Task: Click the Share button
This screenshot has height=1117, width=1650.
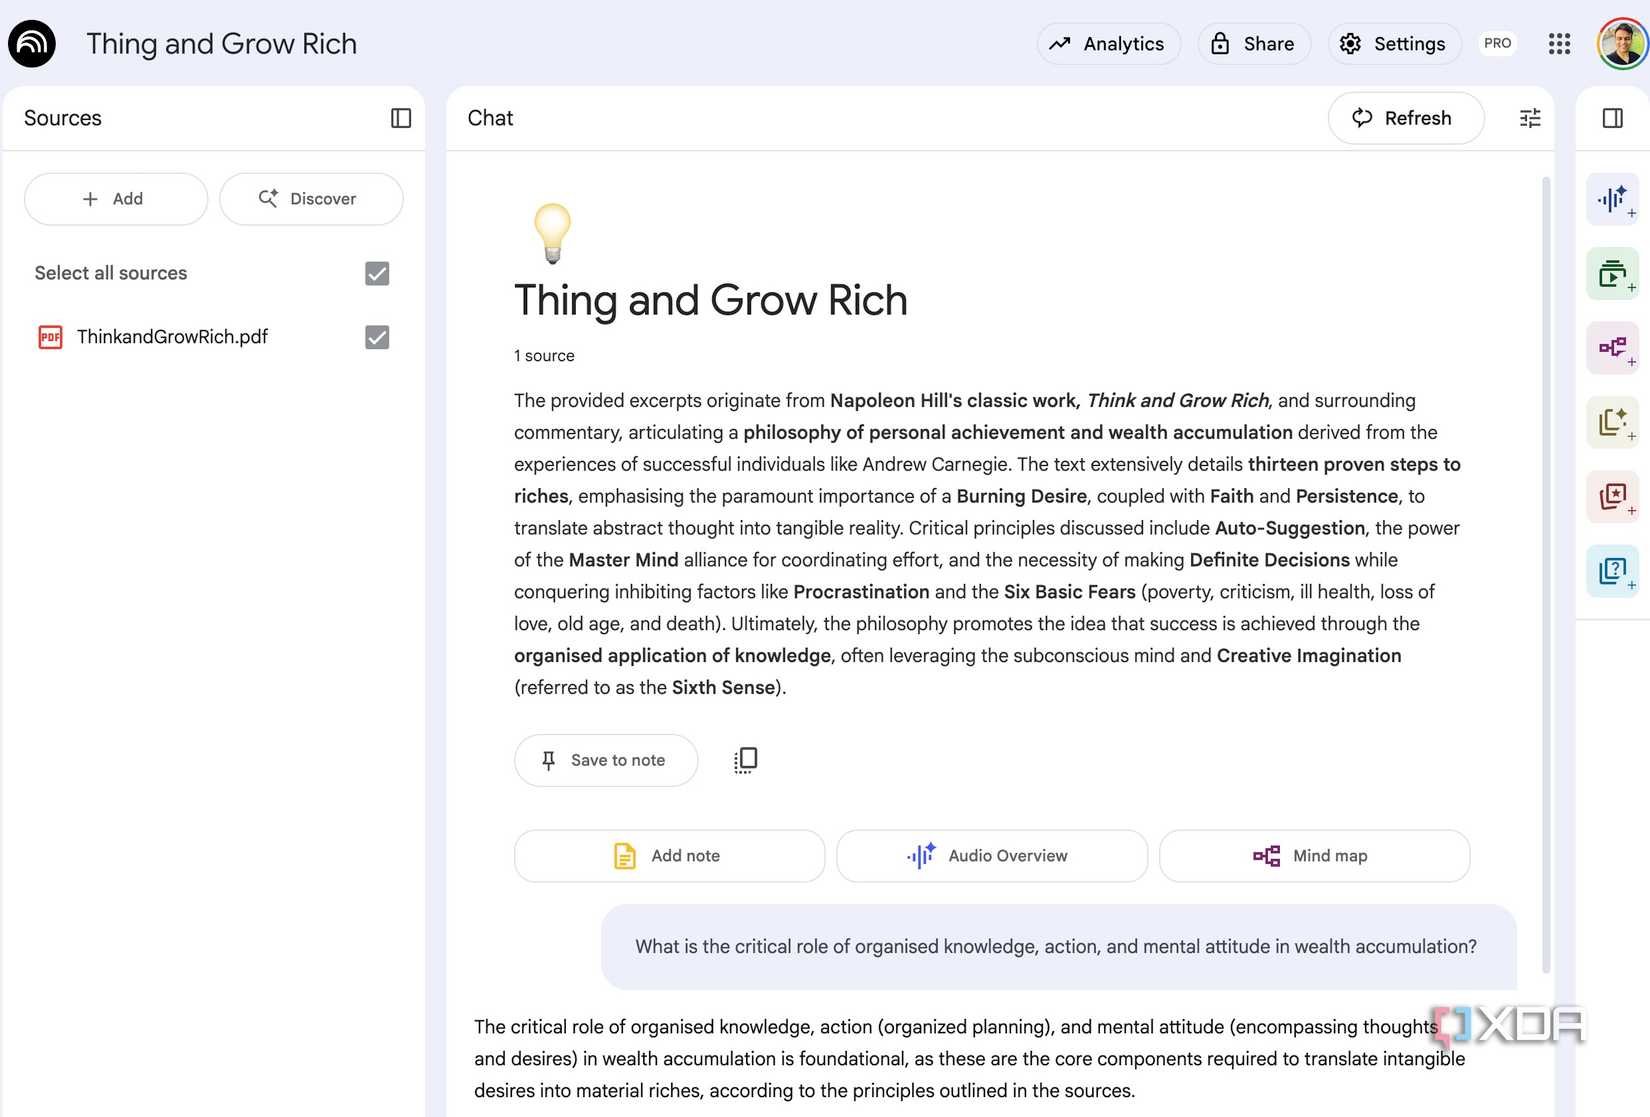Action: [1254, 44]
